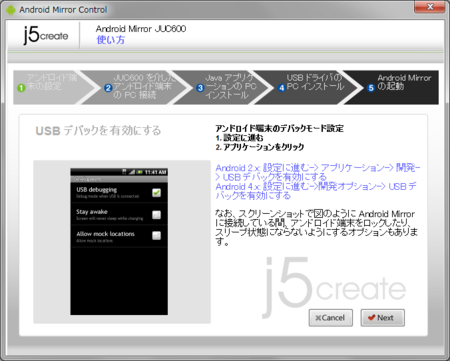
Task: Toggle USB debugging checkbox in phone image
Action: click(x=156, y=193)
